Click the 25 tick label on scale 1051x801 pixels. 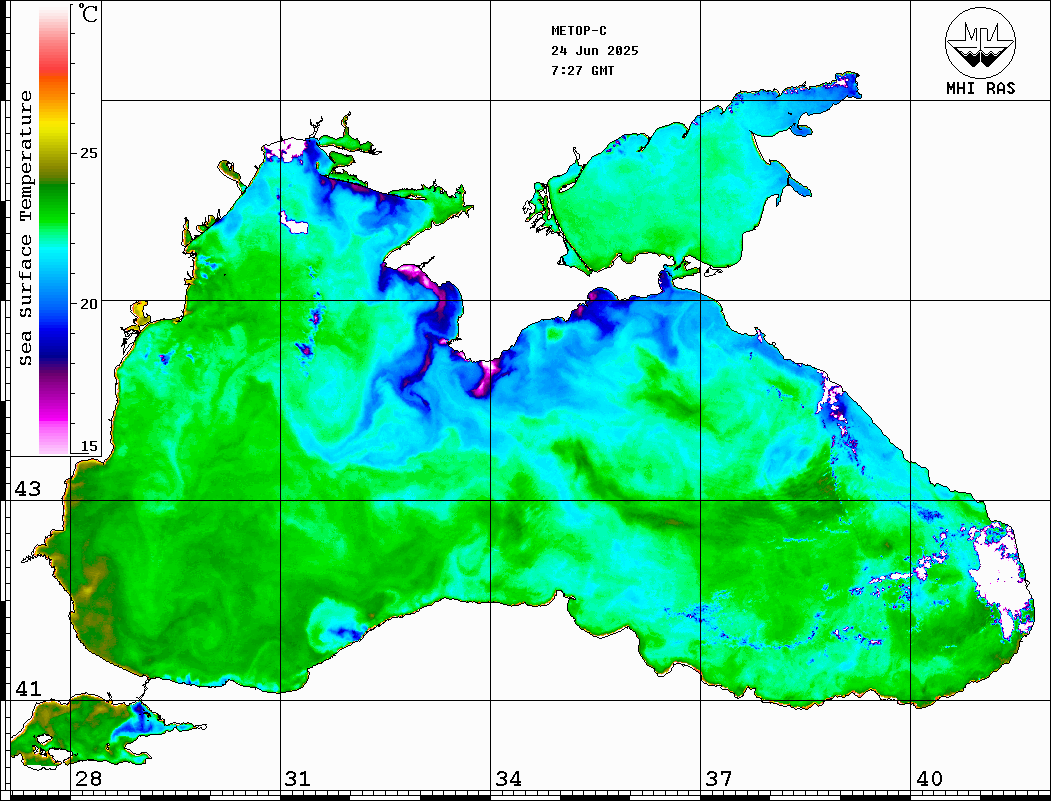(x=88, y=153)
